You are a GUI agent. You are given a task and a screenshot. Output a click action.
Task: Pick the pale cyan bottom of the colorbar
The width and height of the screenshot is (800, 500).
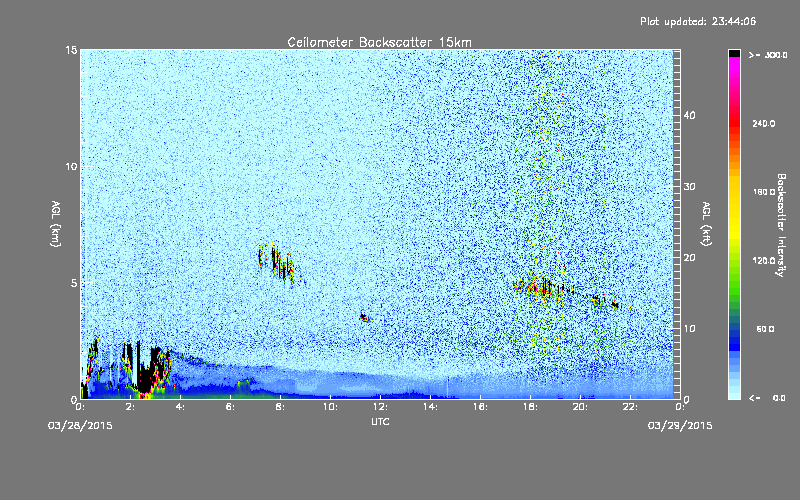click(734, 392)
